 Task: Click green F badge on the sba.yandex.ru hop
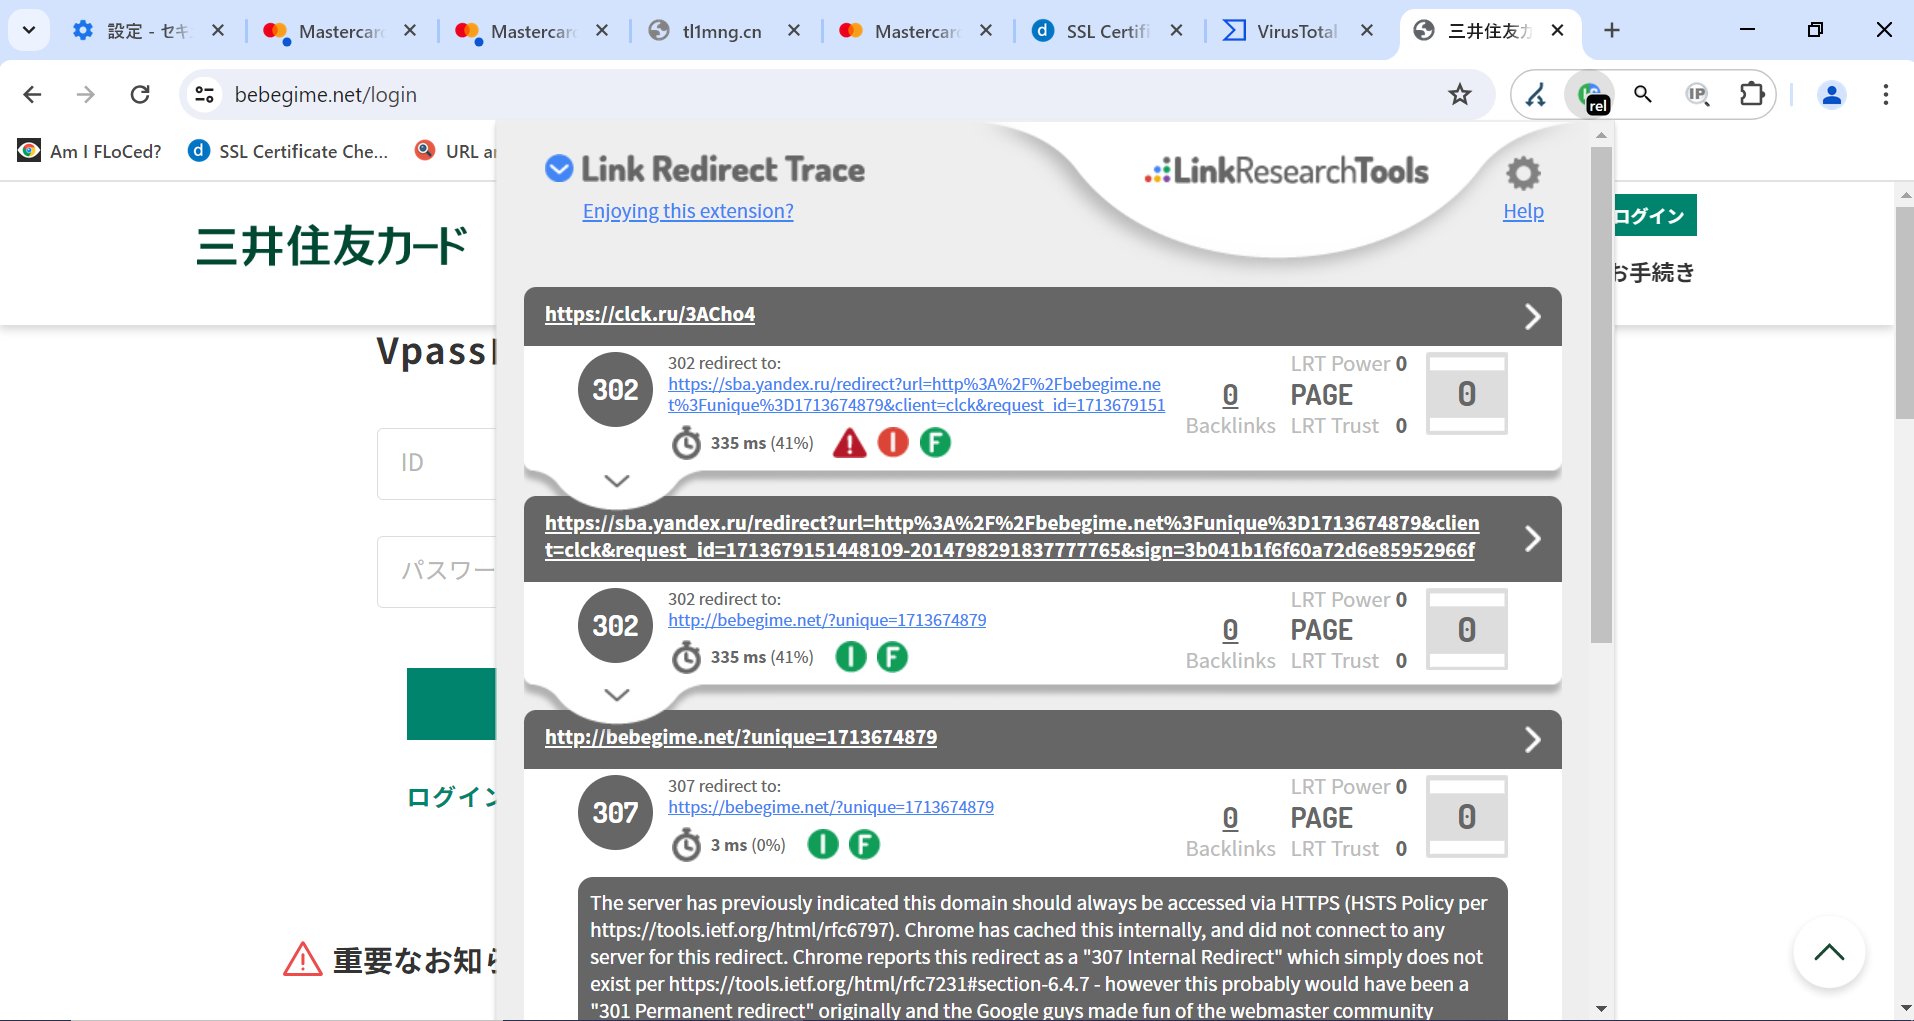point(892,657)
